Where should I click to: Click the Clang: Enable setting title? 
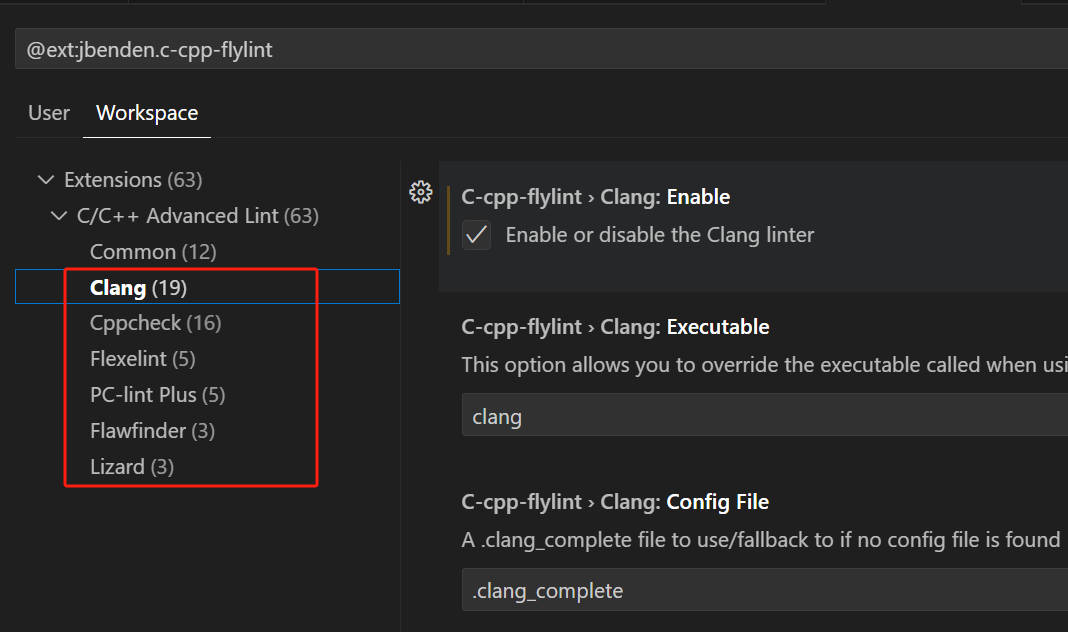pos(595,197)
